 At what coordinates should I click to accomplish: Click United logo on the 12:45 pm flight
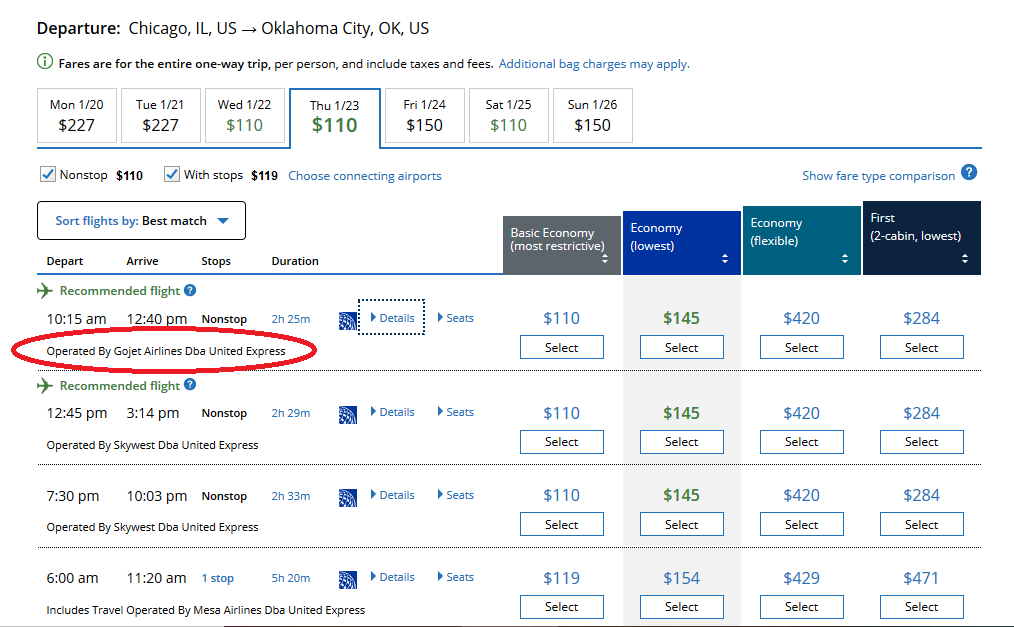click(348, 415)
